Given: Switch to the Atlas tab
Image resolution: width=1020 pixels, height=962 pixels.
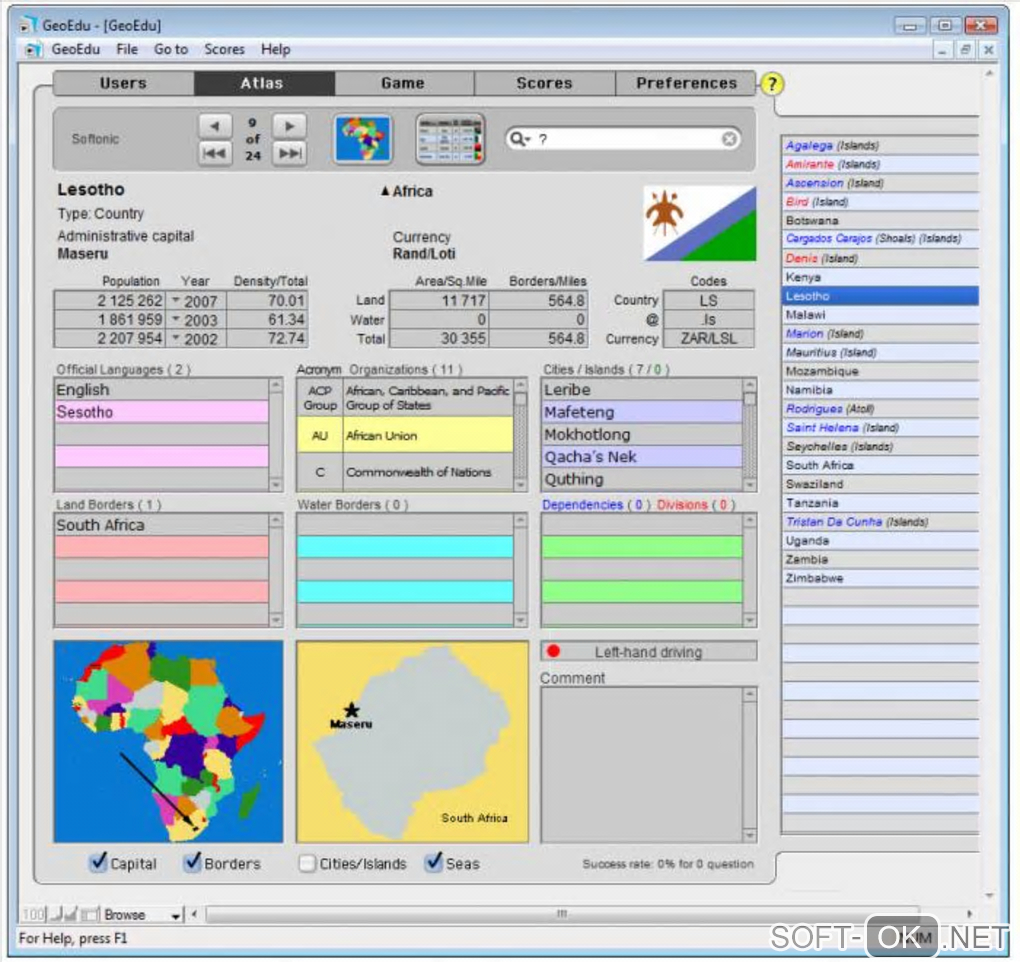Looking at the screenshot, I should [x=264, y=83].
